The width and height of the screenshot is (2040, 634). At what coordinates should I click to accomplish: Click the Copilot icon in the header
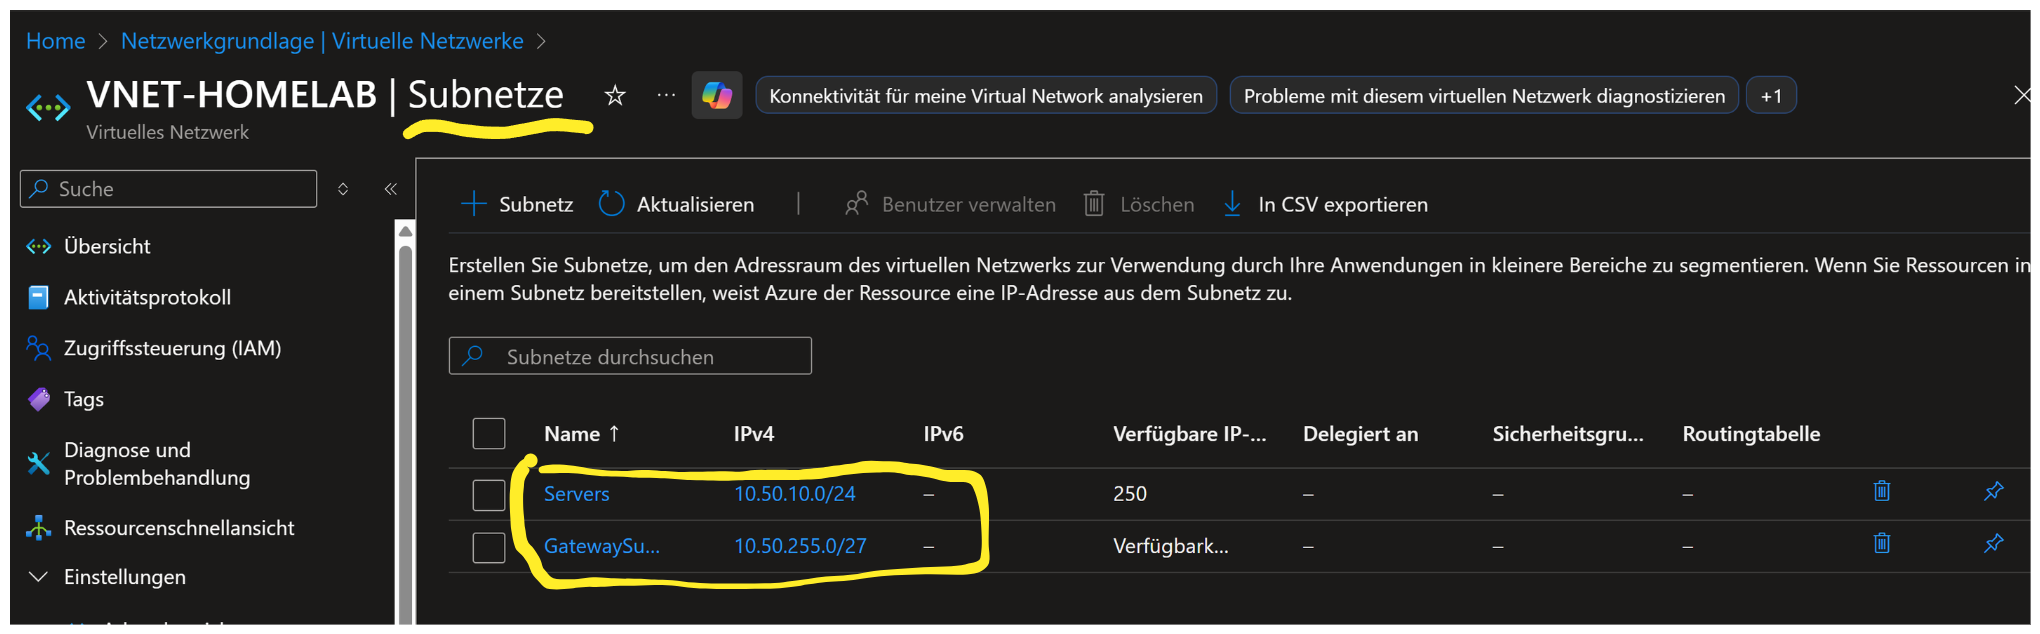(716, 96)
